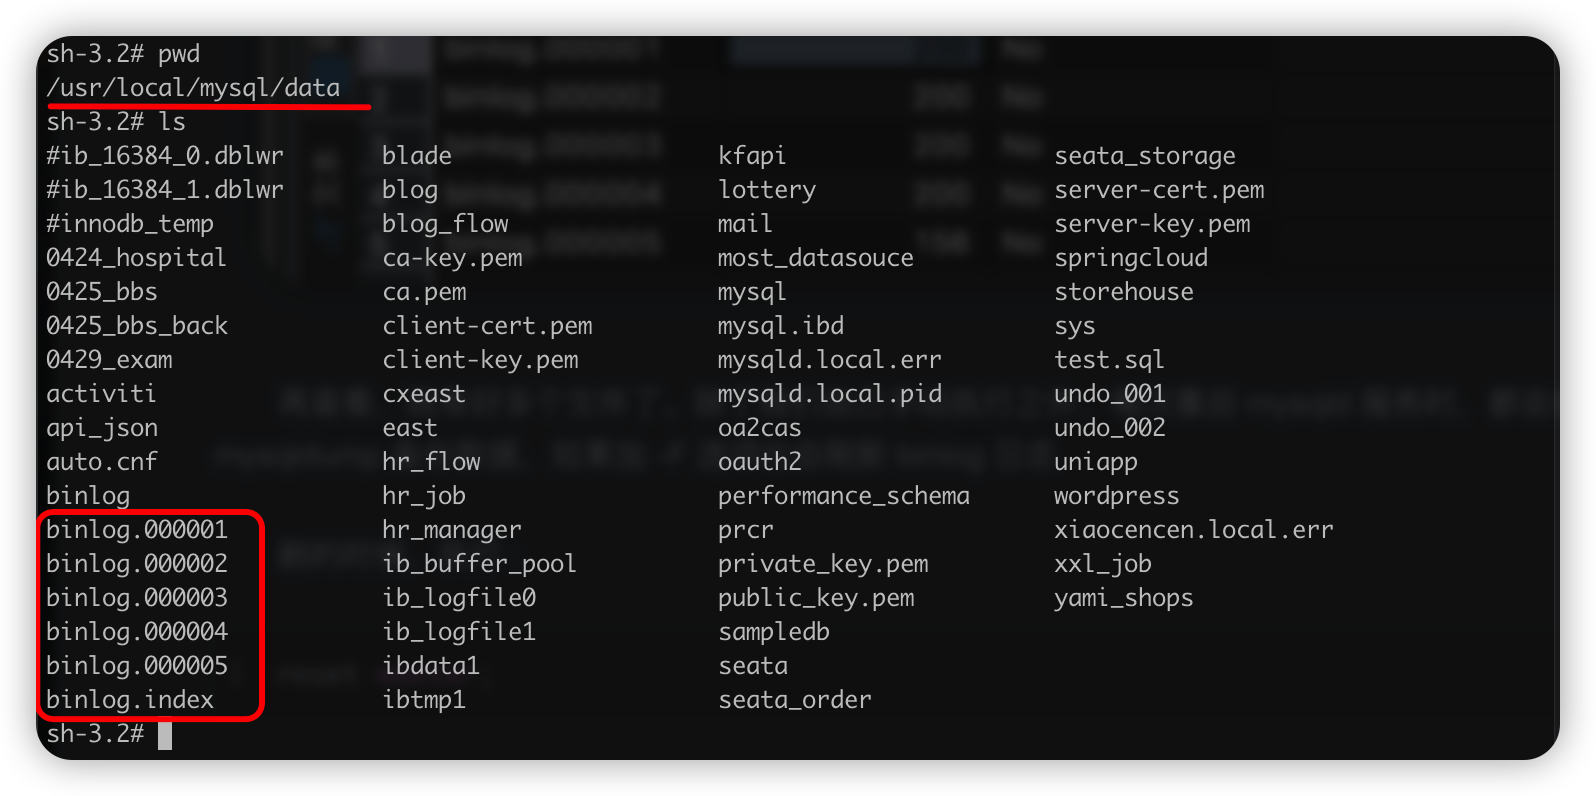
Task: Click the xiaocencen.local.err entry
Action: point(1193,529)
